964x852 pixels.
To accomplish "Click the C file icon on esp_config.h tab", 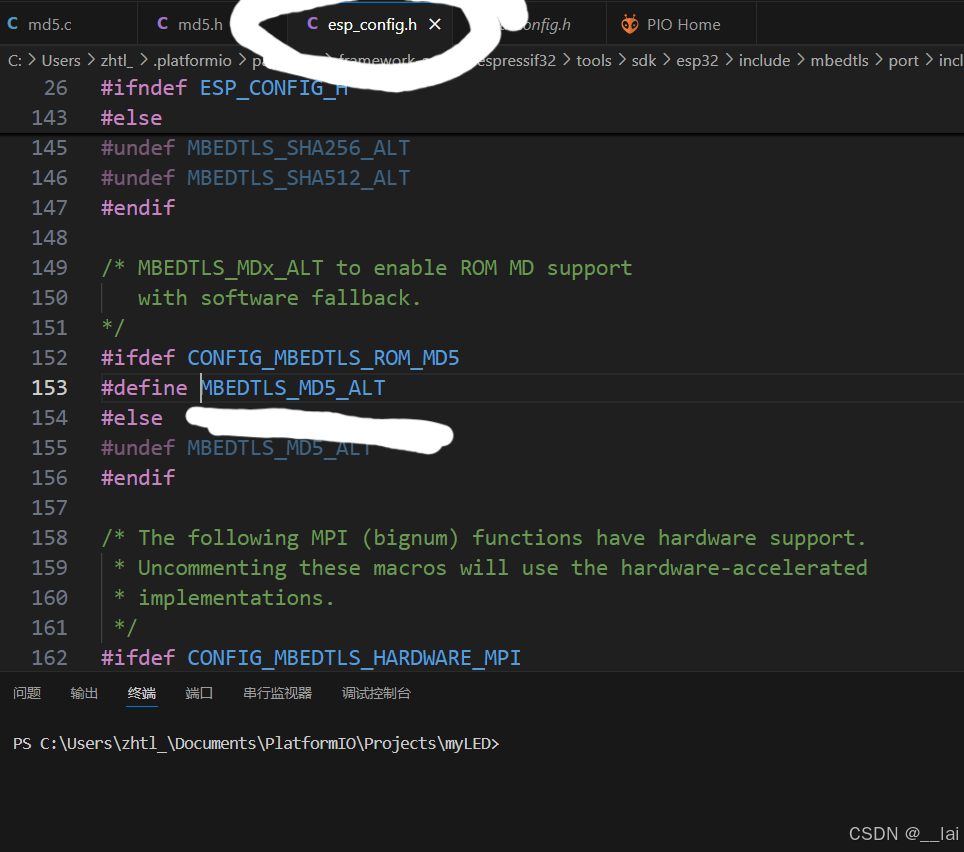I will tap(311, 23).
